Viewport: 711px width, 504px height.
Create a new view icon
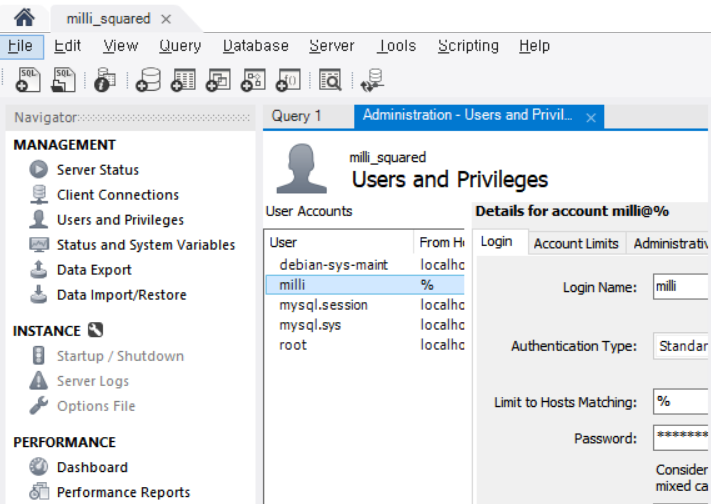pyautogui.click(x=218, y=80)
